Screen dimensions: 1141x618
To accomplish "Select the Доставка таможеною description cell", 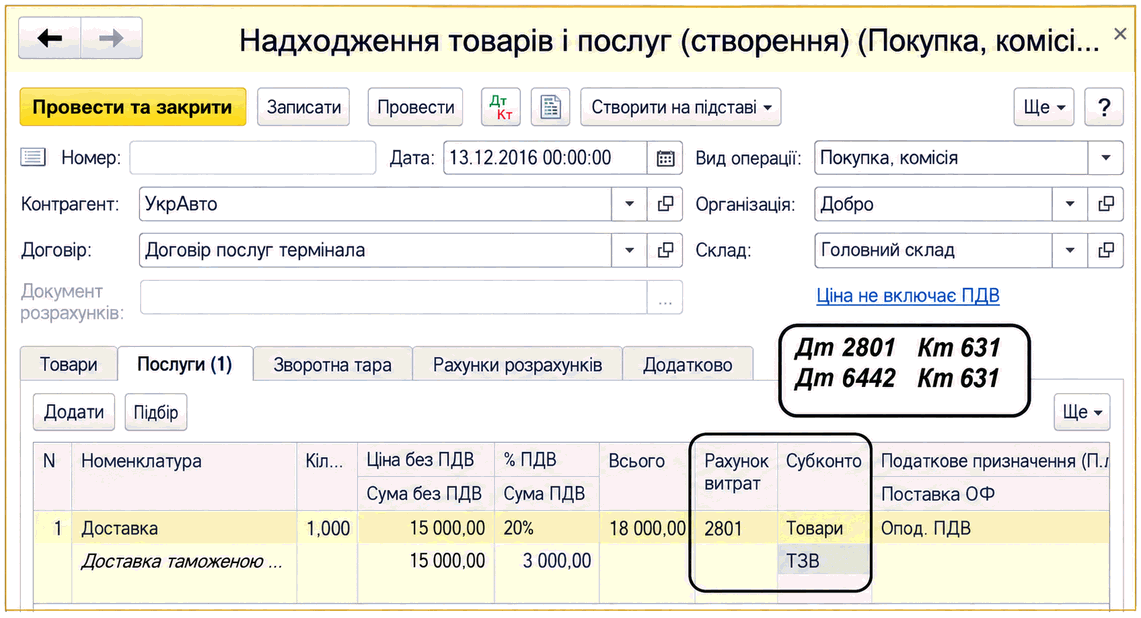I will [184, 560].
